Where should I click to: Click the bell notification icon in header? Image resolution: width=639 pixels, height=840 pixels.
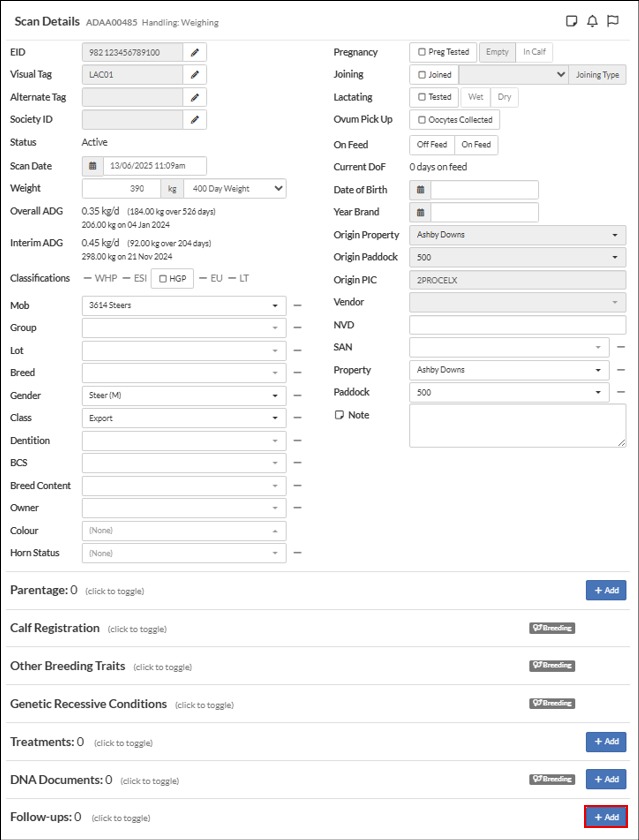592,21
